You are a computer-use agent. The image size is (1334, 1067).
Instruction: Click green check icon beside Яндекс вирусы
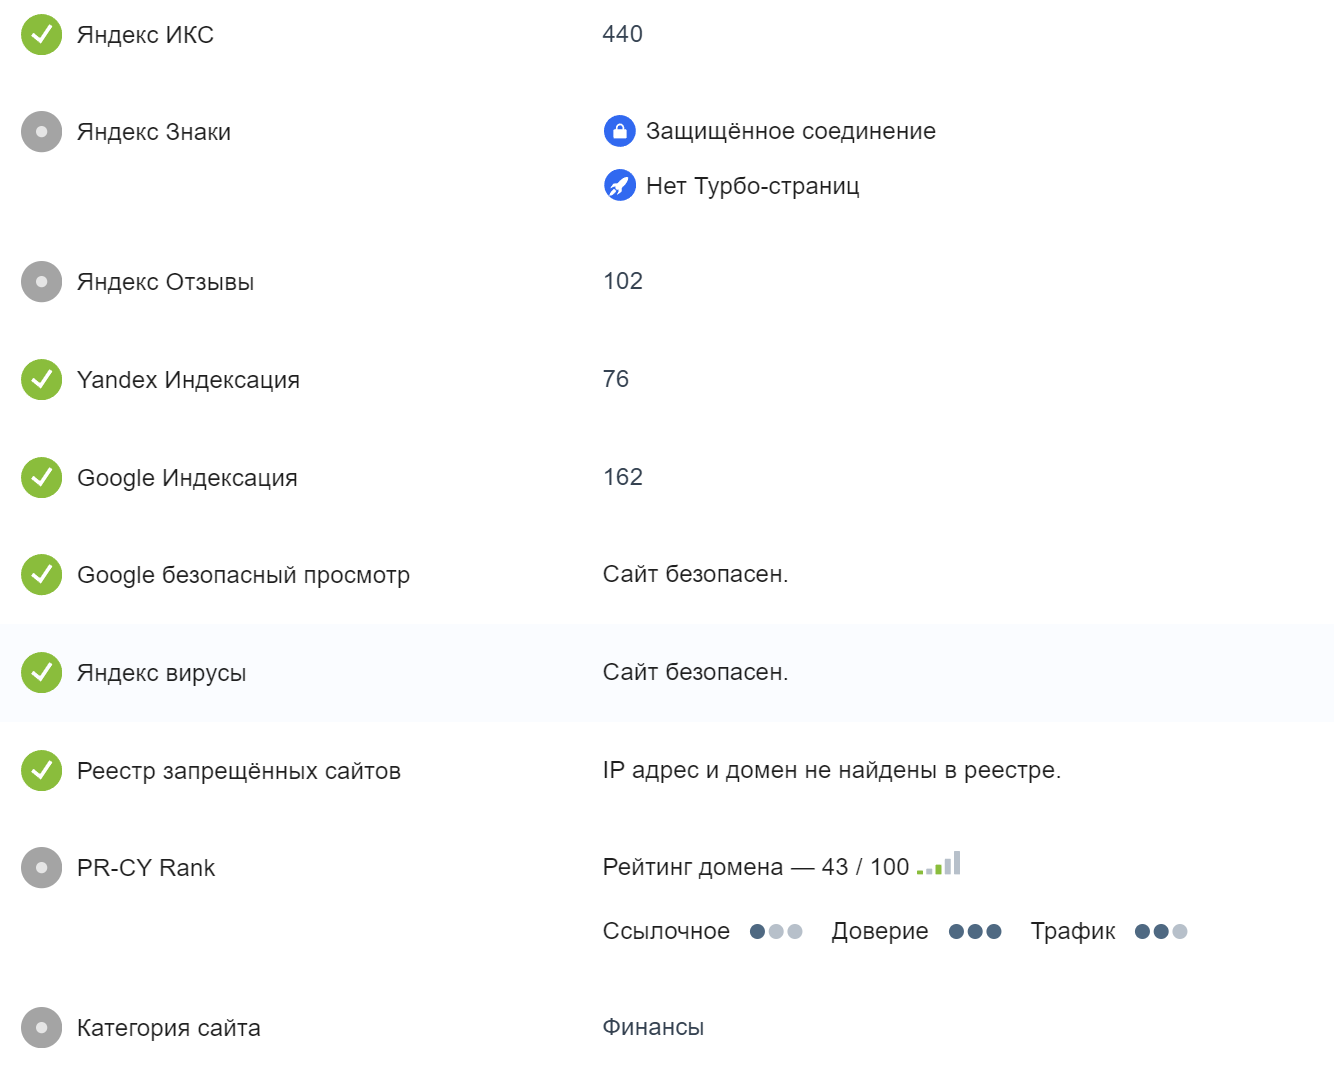[41, 673]
